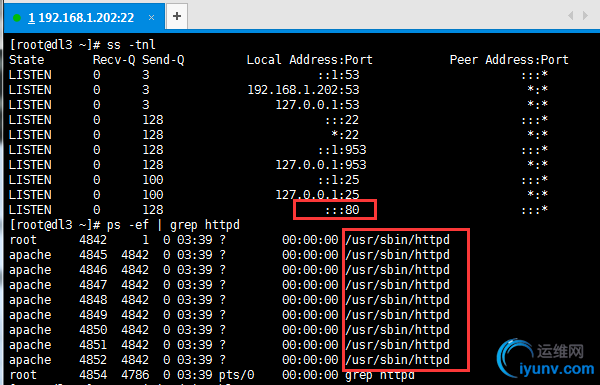Image resolution: width=600 pixels, height=385 pixels.
Task: Click the local address '::1:53'
Action: [x=339, y=75]
